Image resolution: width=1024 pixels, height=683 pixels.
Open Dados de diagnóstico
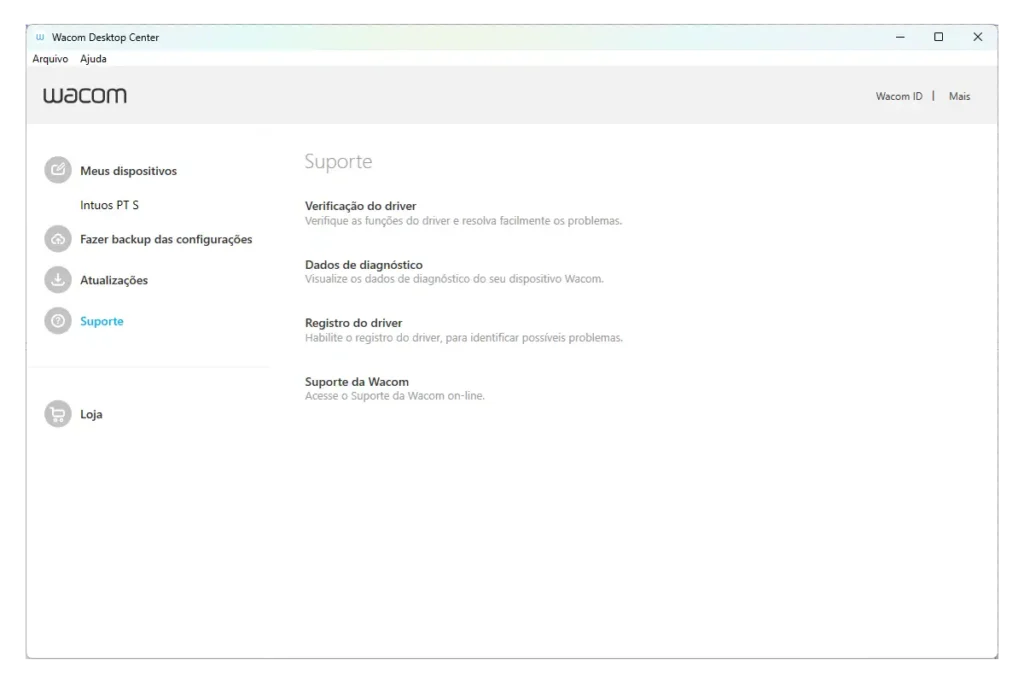(364, 264)
